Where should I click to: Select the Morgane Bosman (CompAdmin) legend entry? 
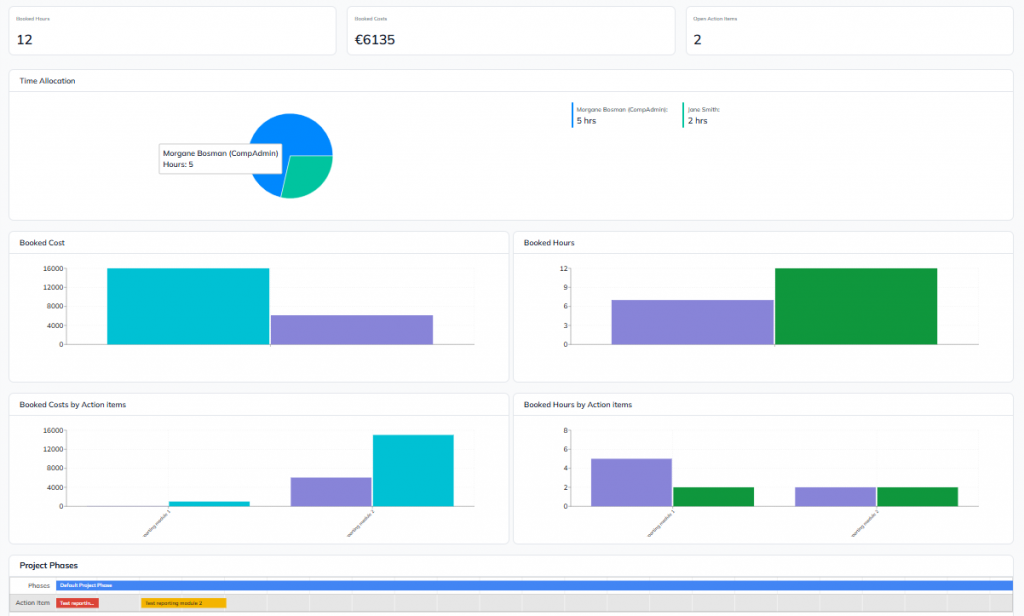620,115
